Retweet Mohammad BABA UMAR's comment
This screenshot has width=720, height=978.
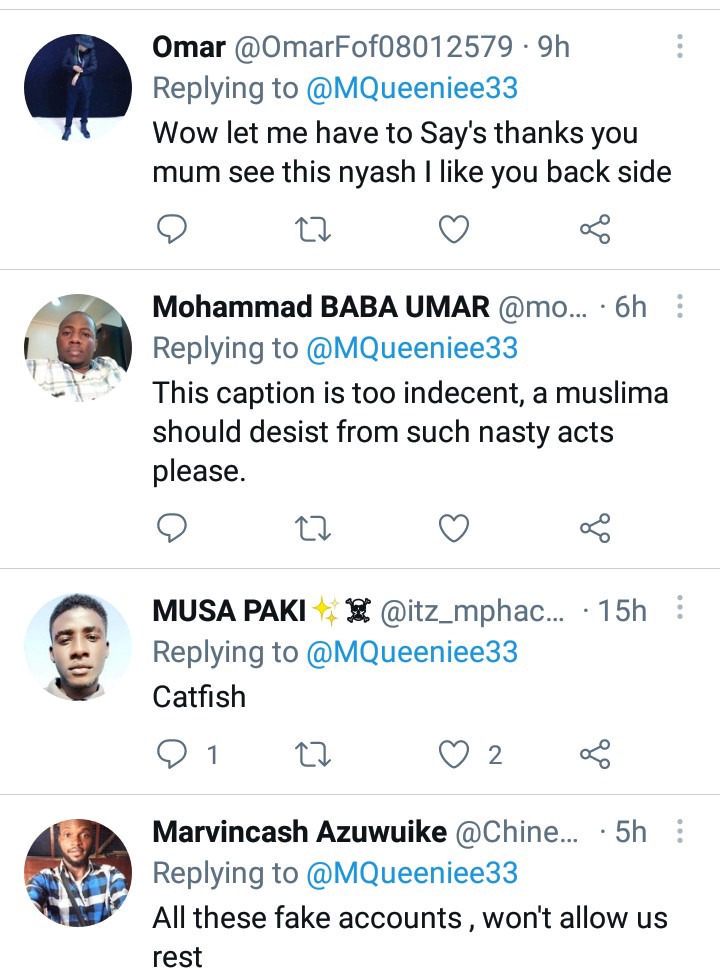312,528
